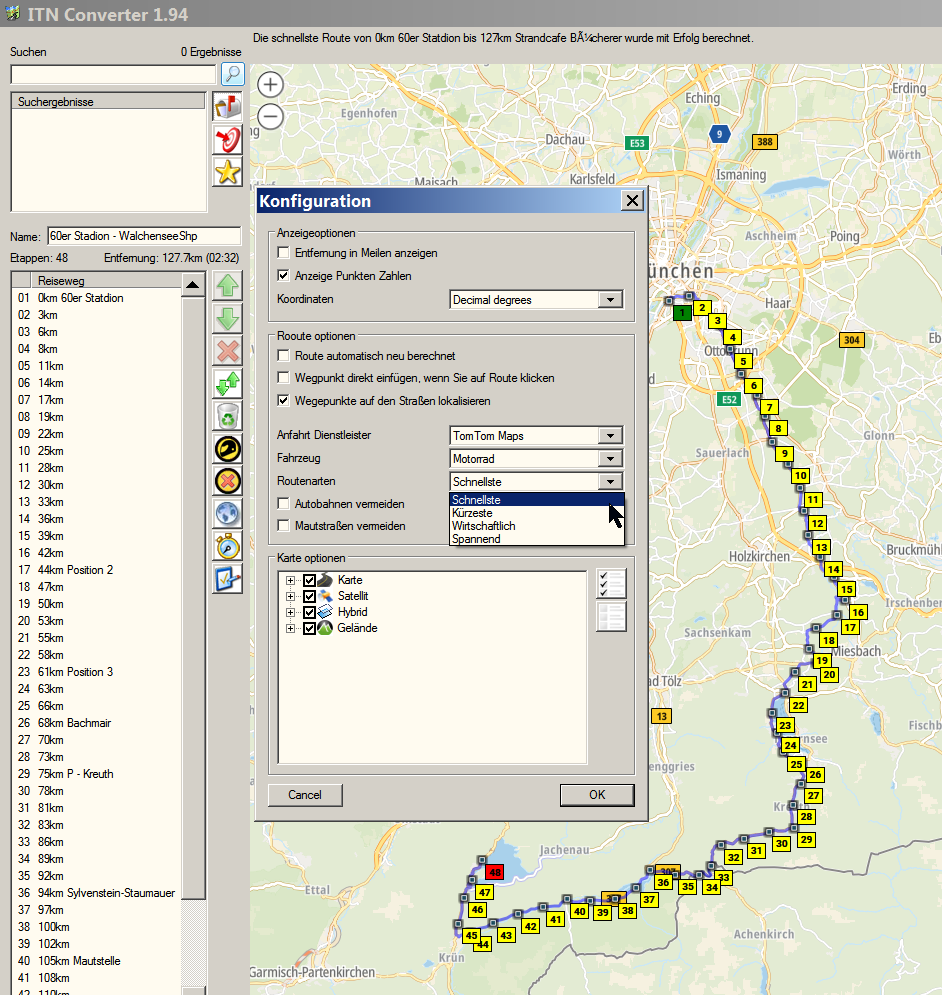Select waypoint 26 68km Bachmair
This screenshot has width=942, height=995.
[x=96, y=723]
